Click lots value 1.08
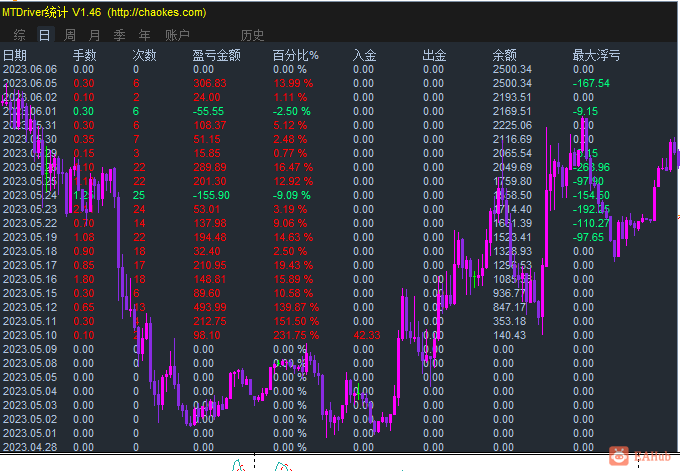Screen dimensions: 680x471 pyautogui.click(x=84, y=237)
